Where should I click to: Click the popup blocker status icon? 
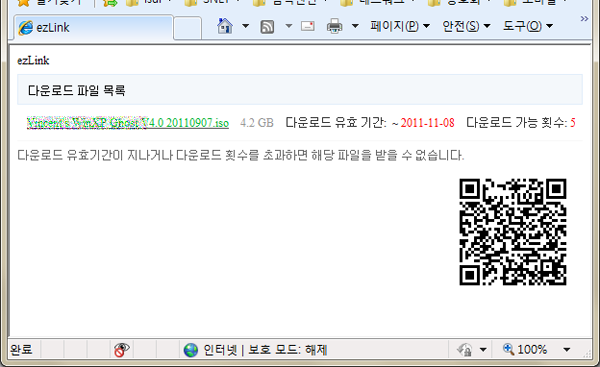click(121, 349)
